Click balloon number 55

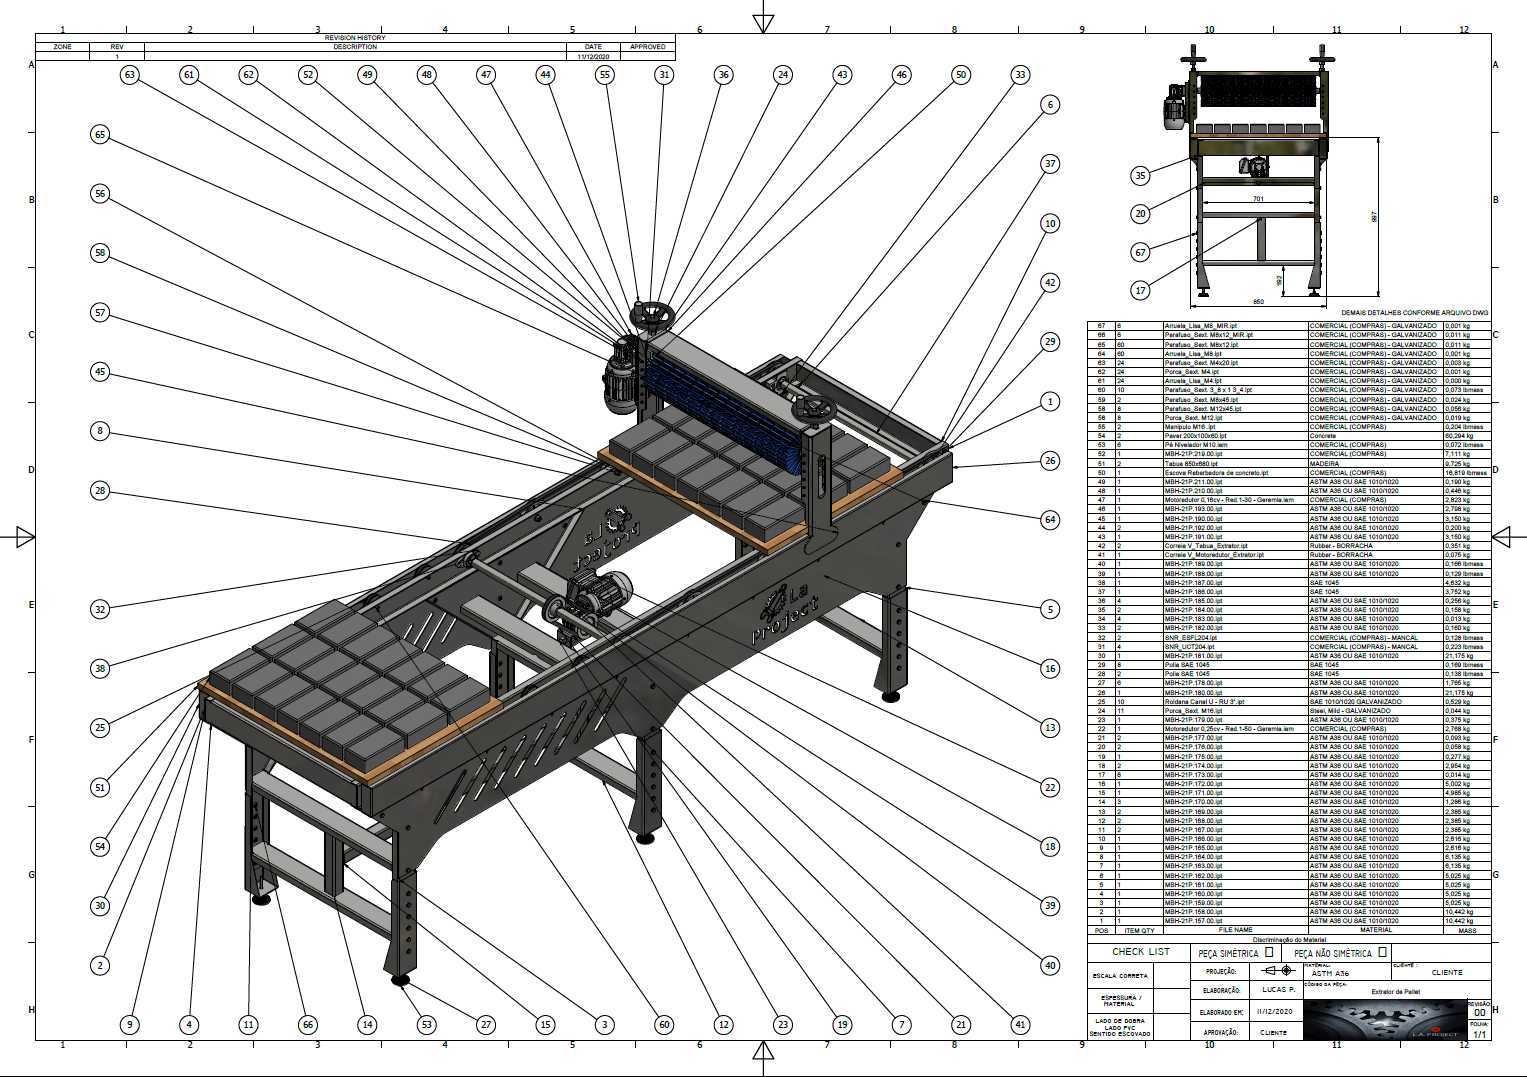click(x=605, y=74)
